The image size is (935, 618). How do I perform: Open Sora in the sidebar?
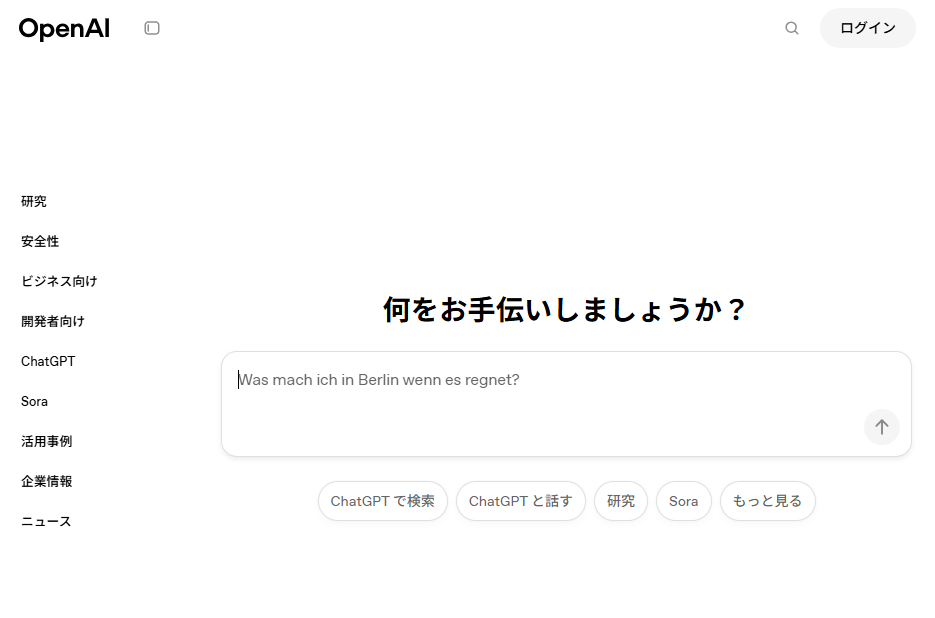34,401
